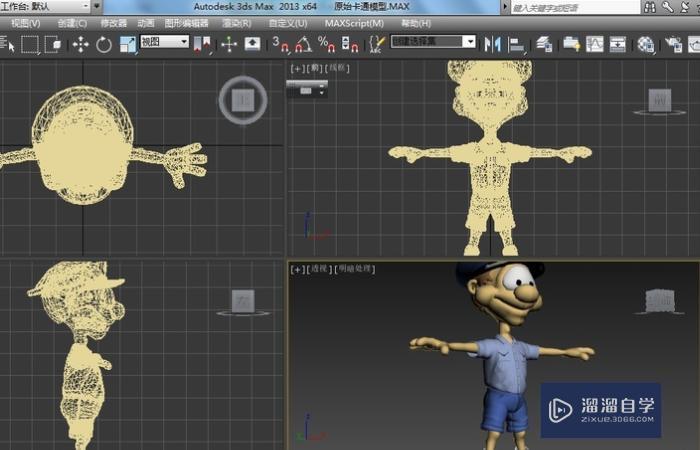The height and width of the screenshot is (450, 700).
Task: Click into the keyword search field
Action: (575, 8)
